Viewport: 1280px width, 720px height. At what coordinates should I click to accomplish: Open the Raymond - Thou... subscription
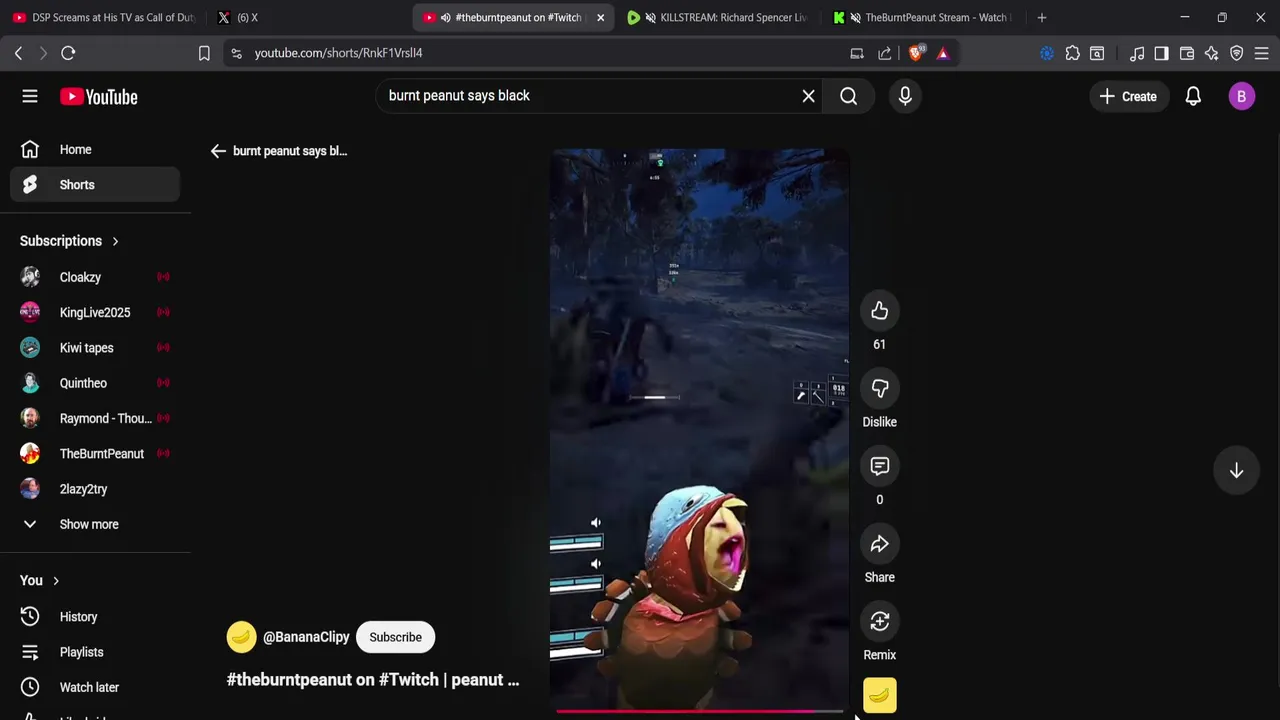[95, 419]
